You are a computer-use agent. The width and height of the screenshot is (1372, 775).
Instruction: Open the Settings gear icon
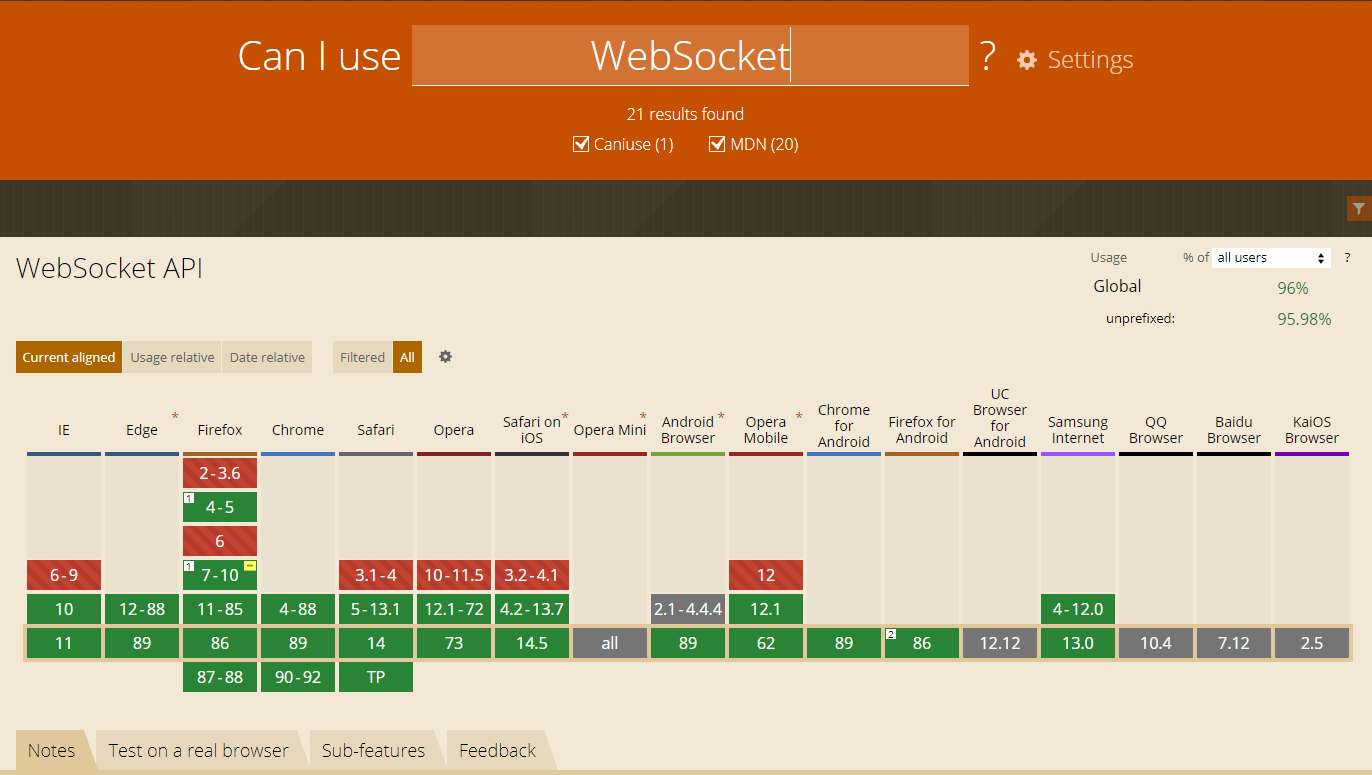coord(1027,60)
